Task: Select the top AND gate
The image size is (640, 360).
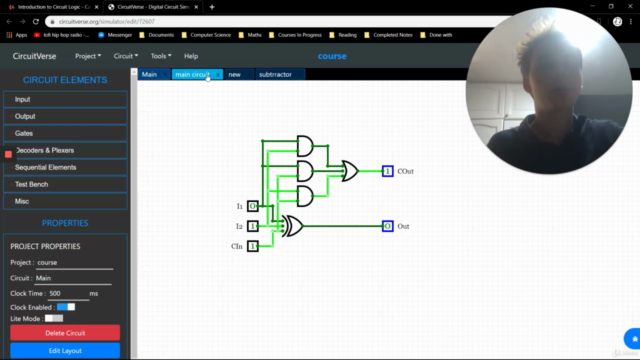Action: (305, 146)
